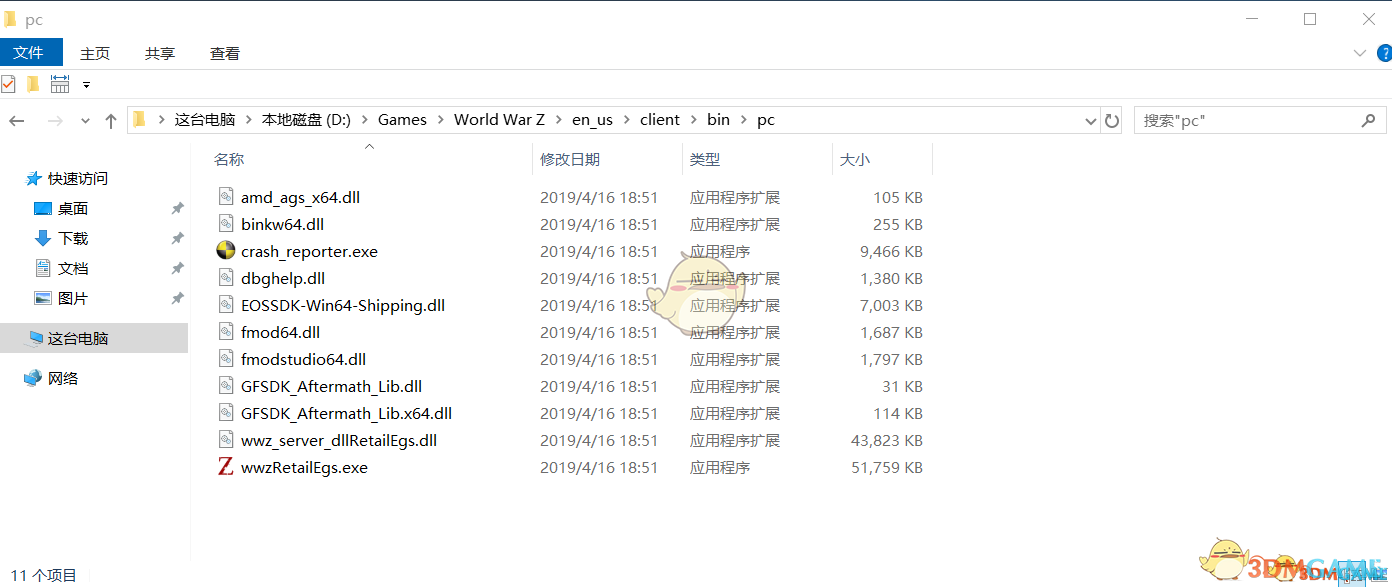Expand the ribbon with the chevron
This screenshot has width=1392, height=587.
(x=1359, y=53)
